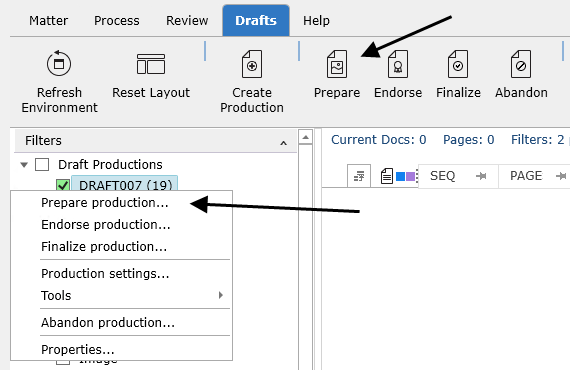Choose Abandon production from context menu
This screenshot has width=570, height=370.
pyautogui.click(x=122, y=323)
